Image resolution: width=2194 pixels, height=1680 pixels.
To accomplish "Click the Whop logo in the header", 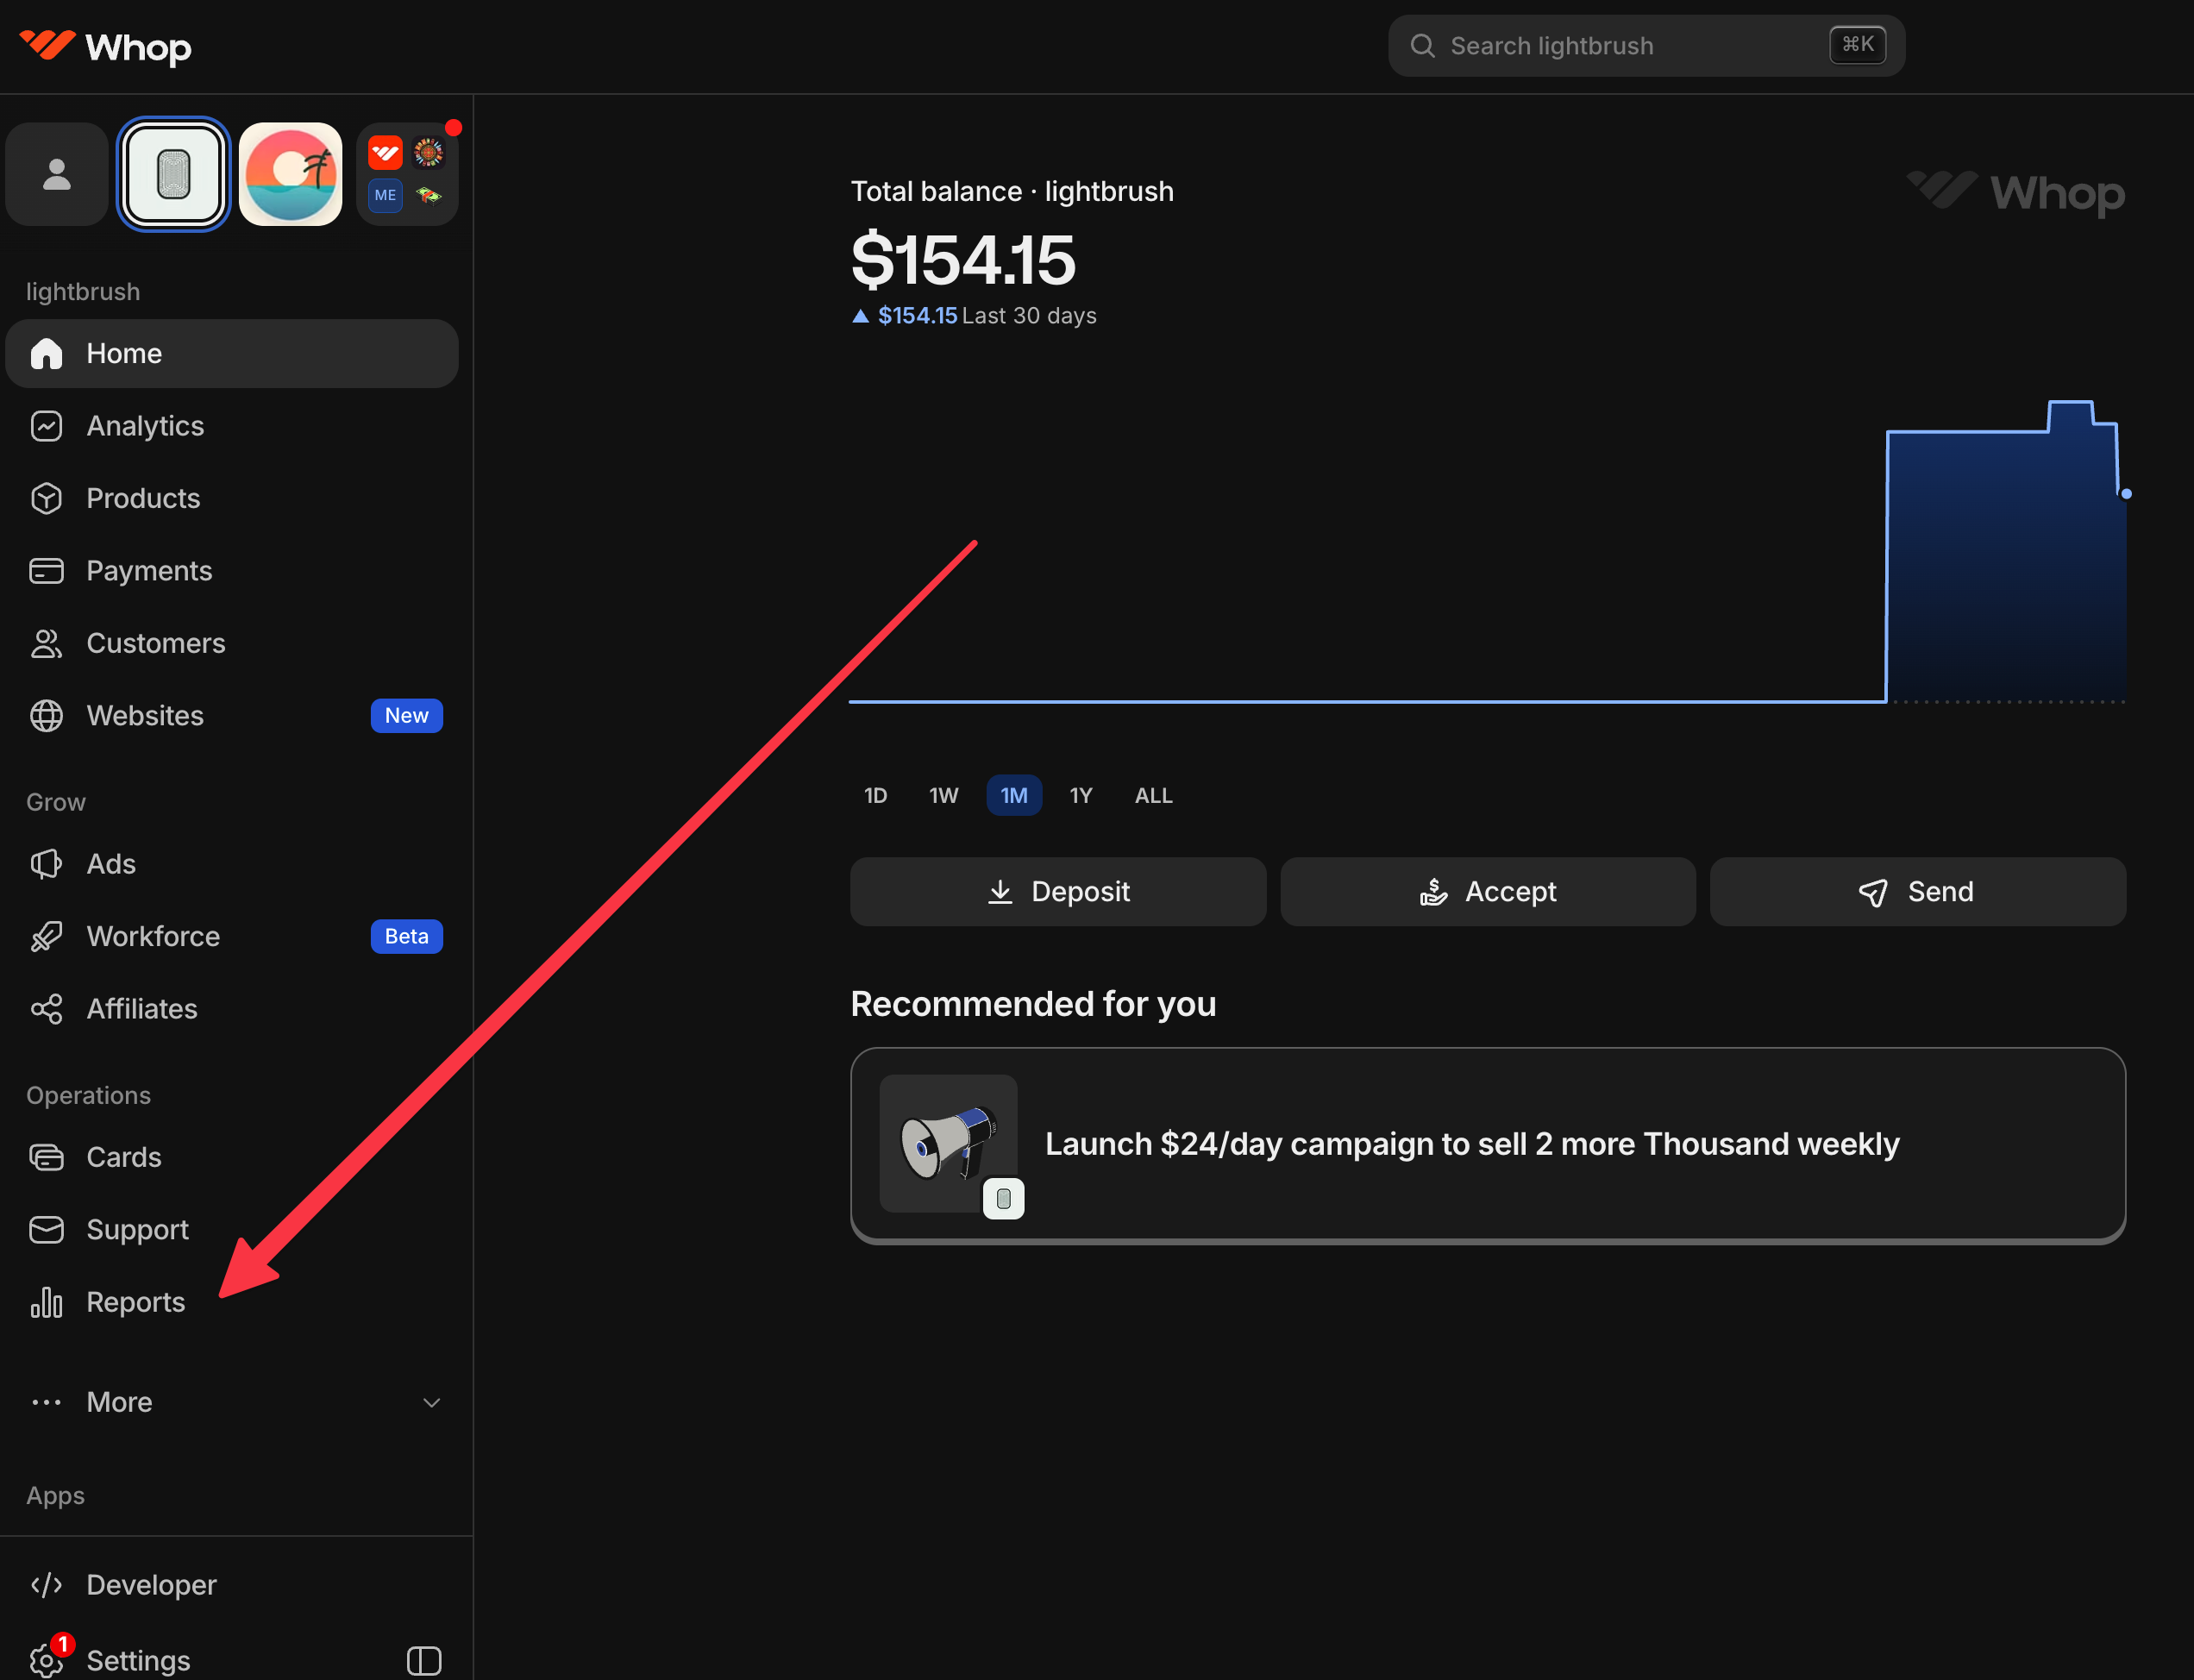I will coord(105,46).
